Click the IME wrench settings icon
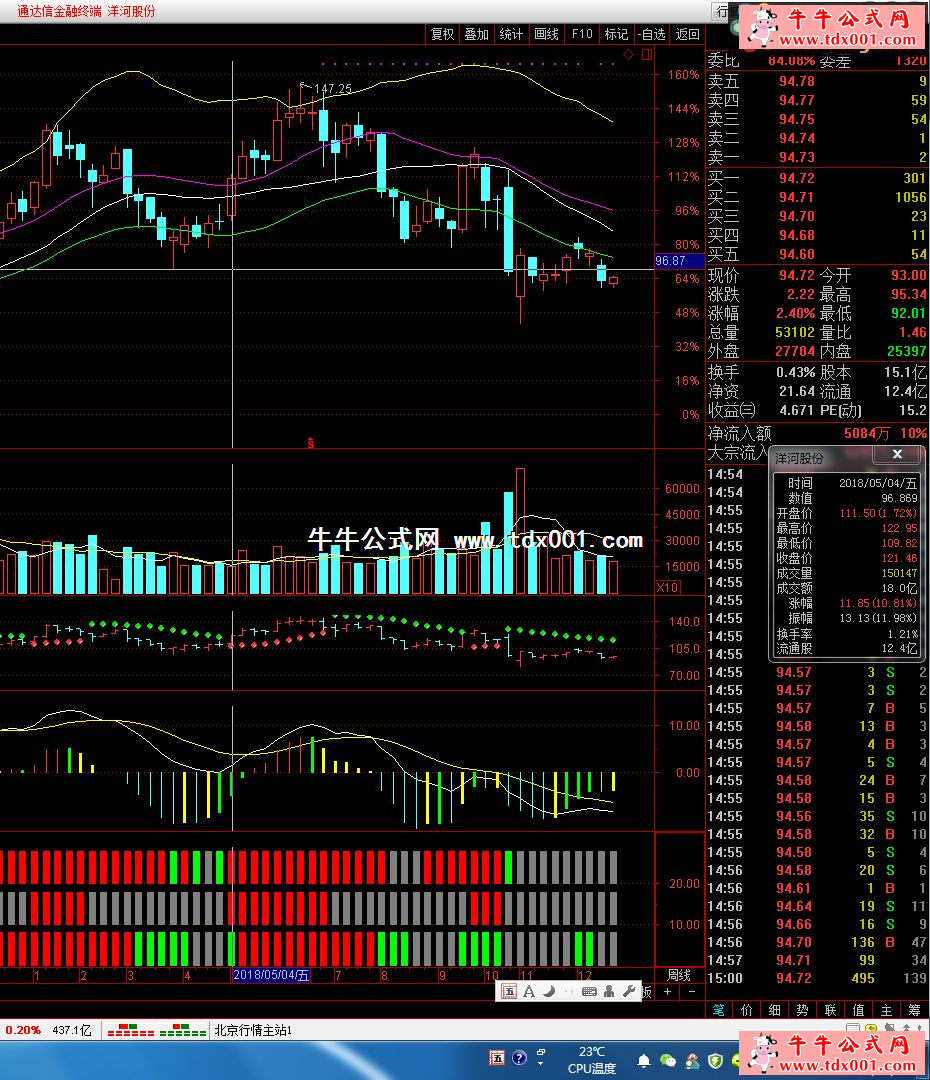The image size is (930, 1080). [x=629, y=992]
